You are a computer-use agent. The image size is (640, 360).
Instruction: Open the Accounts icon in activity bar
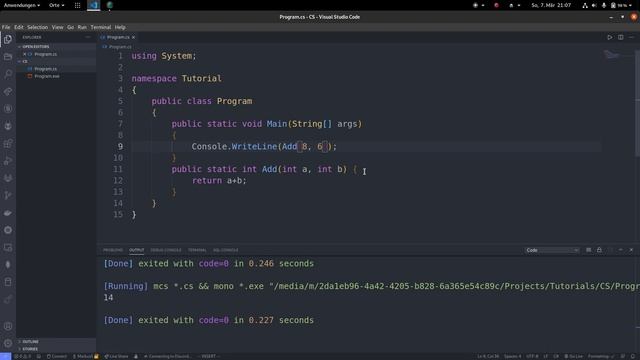click(x=8, y=326)
